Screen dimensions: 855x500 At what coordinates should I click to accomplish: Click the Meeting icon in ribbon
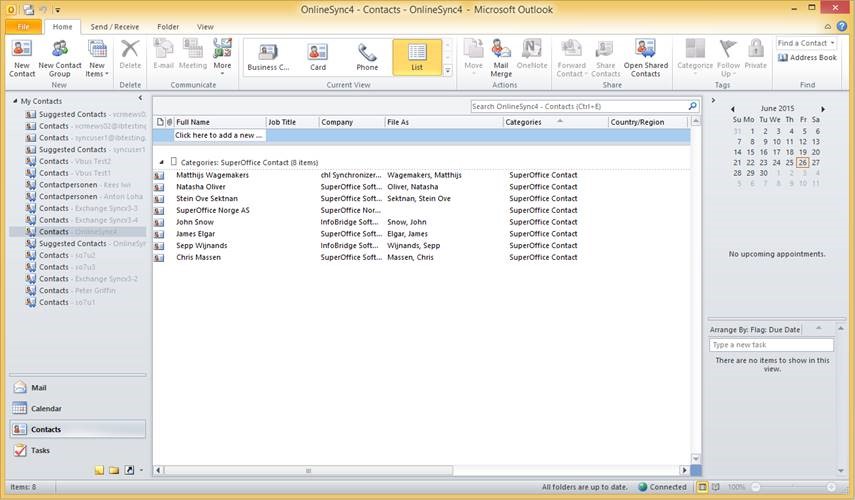pyautogui.click(x=193, y=55)
